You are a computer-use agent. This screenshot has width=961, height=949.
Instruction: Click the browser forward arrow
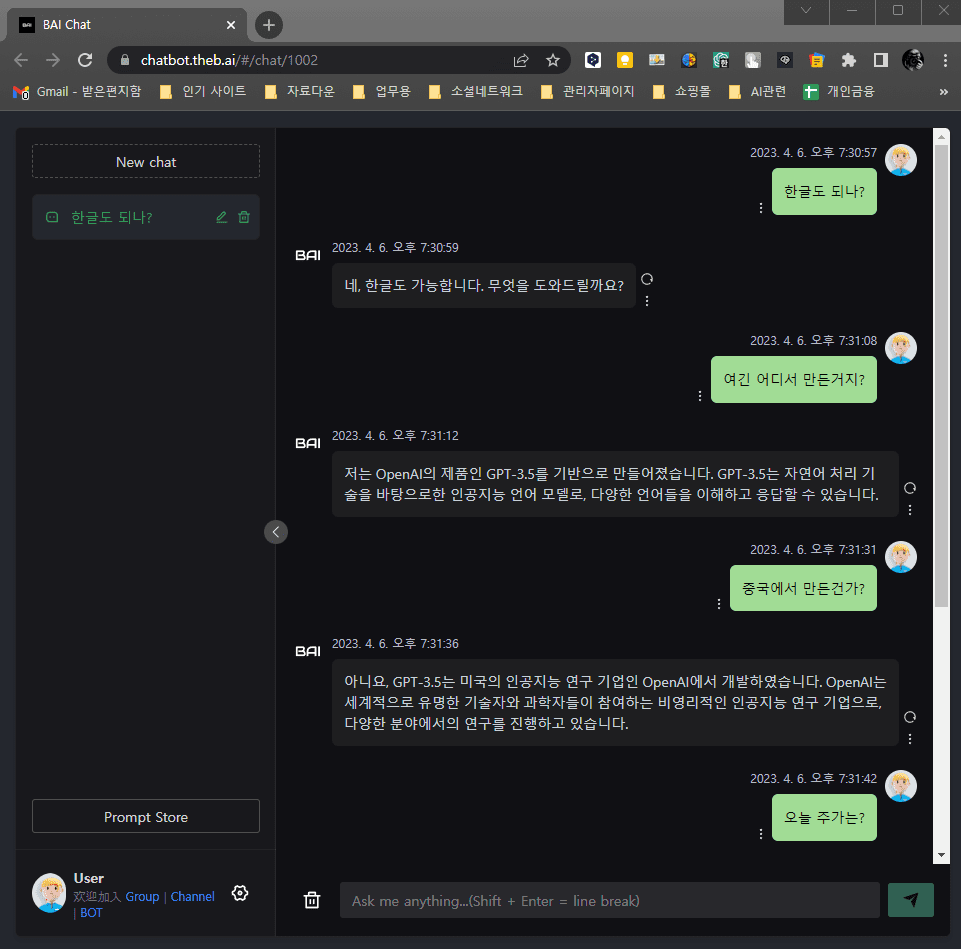tap(53, 60)
